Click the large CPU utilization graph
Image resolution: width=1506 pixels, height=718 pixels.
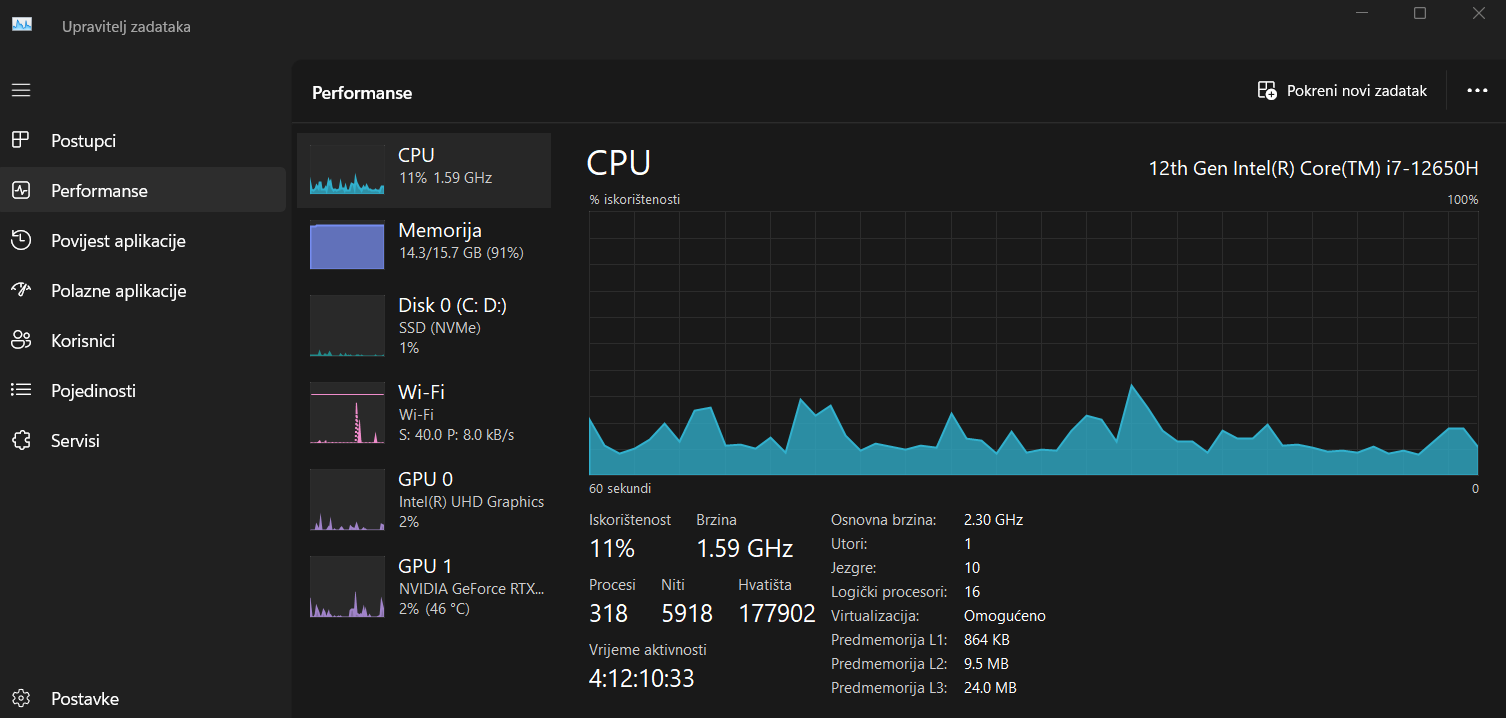(x=1034, y=343)
